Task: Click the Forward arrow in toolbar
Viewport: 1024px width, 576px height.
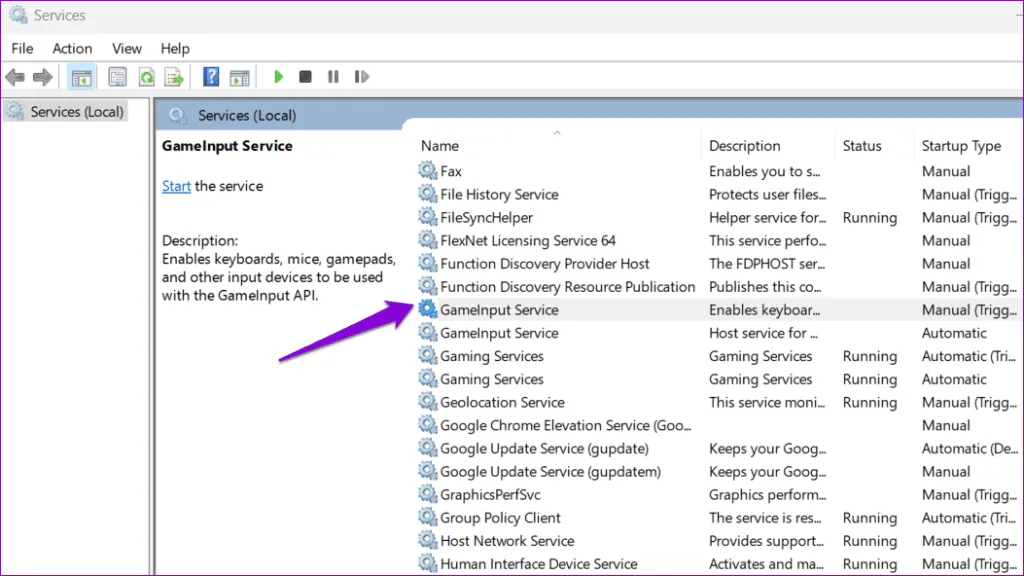Action: click(x=42, y=77)
